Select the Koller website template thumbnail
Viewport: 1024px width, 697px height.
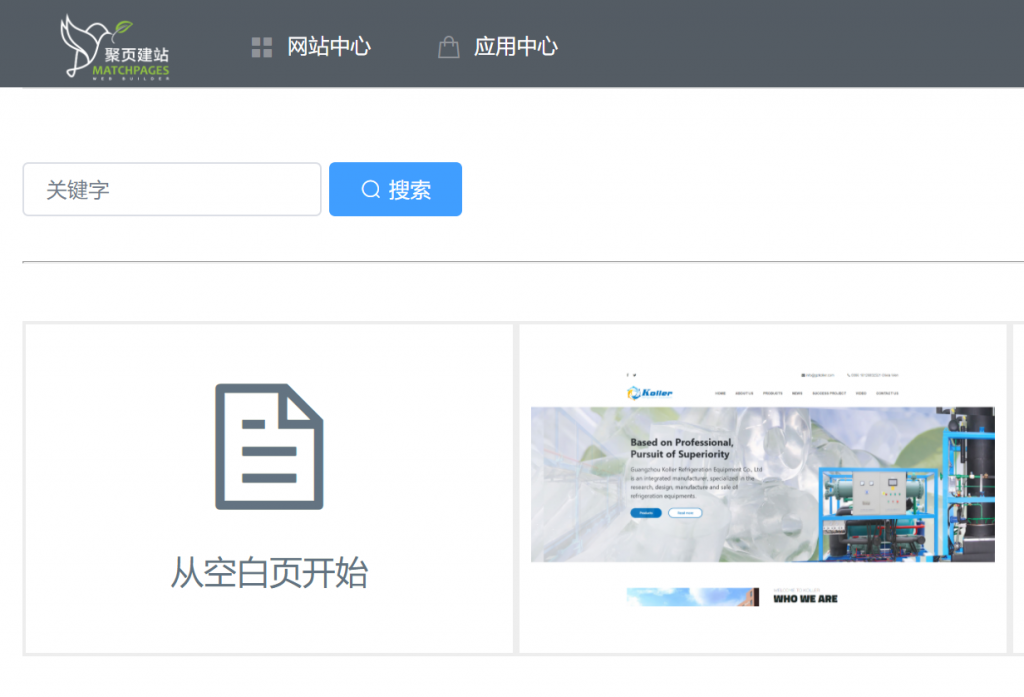tap(762, 488)
